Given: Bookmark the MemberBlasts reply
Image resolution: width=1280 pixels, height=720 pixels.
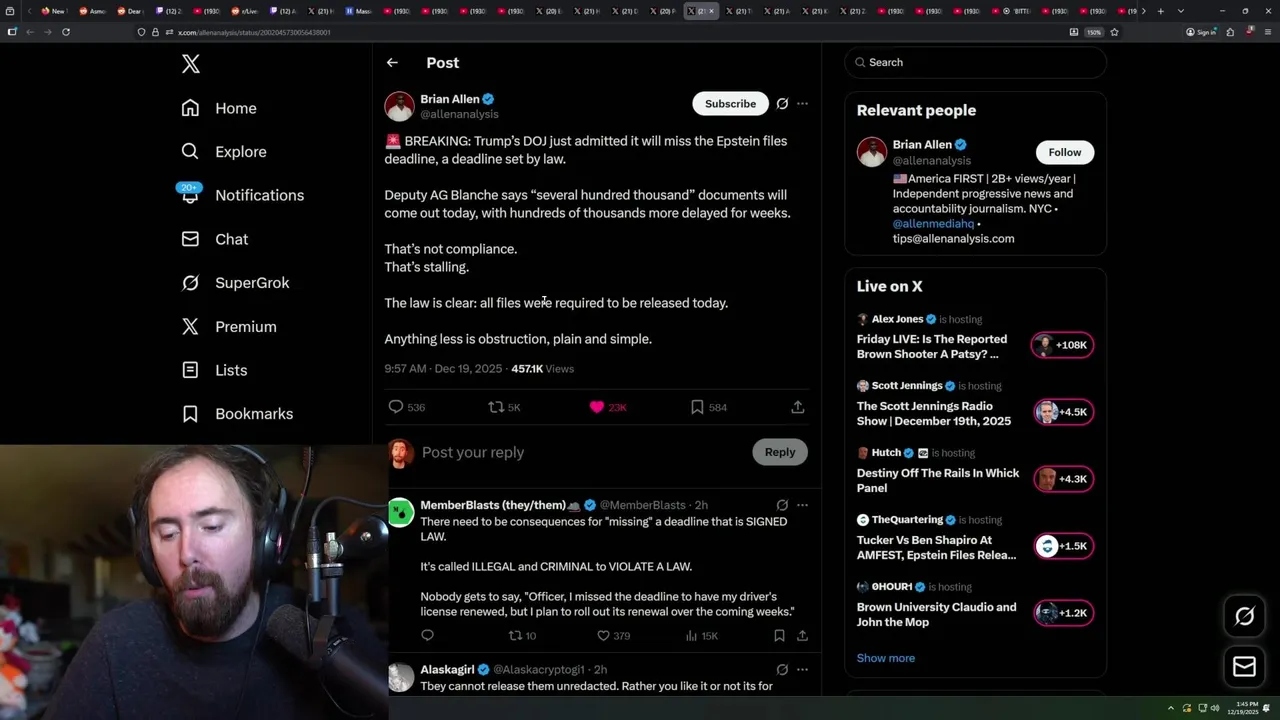Looking at the screenshot, I should coord(779,635).
